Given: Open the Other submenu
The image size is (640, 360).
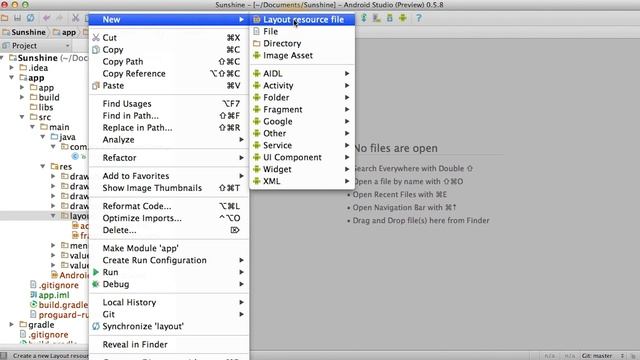Looking at the screenshot, I should 302,133.
